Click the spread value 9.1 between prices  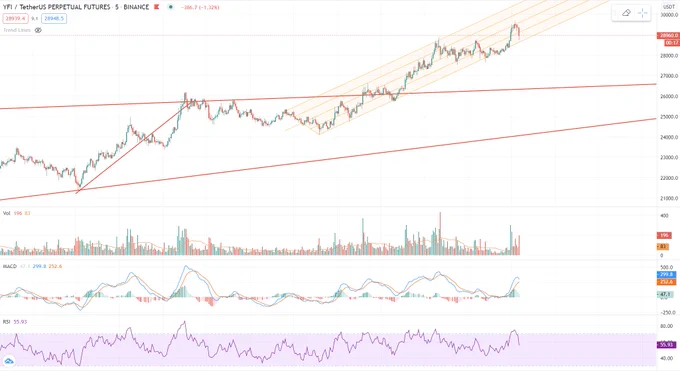tap(35, 19)
